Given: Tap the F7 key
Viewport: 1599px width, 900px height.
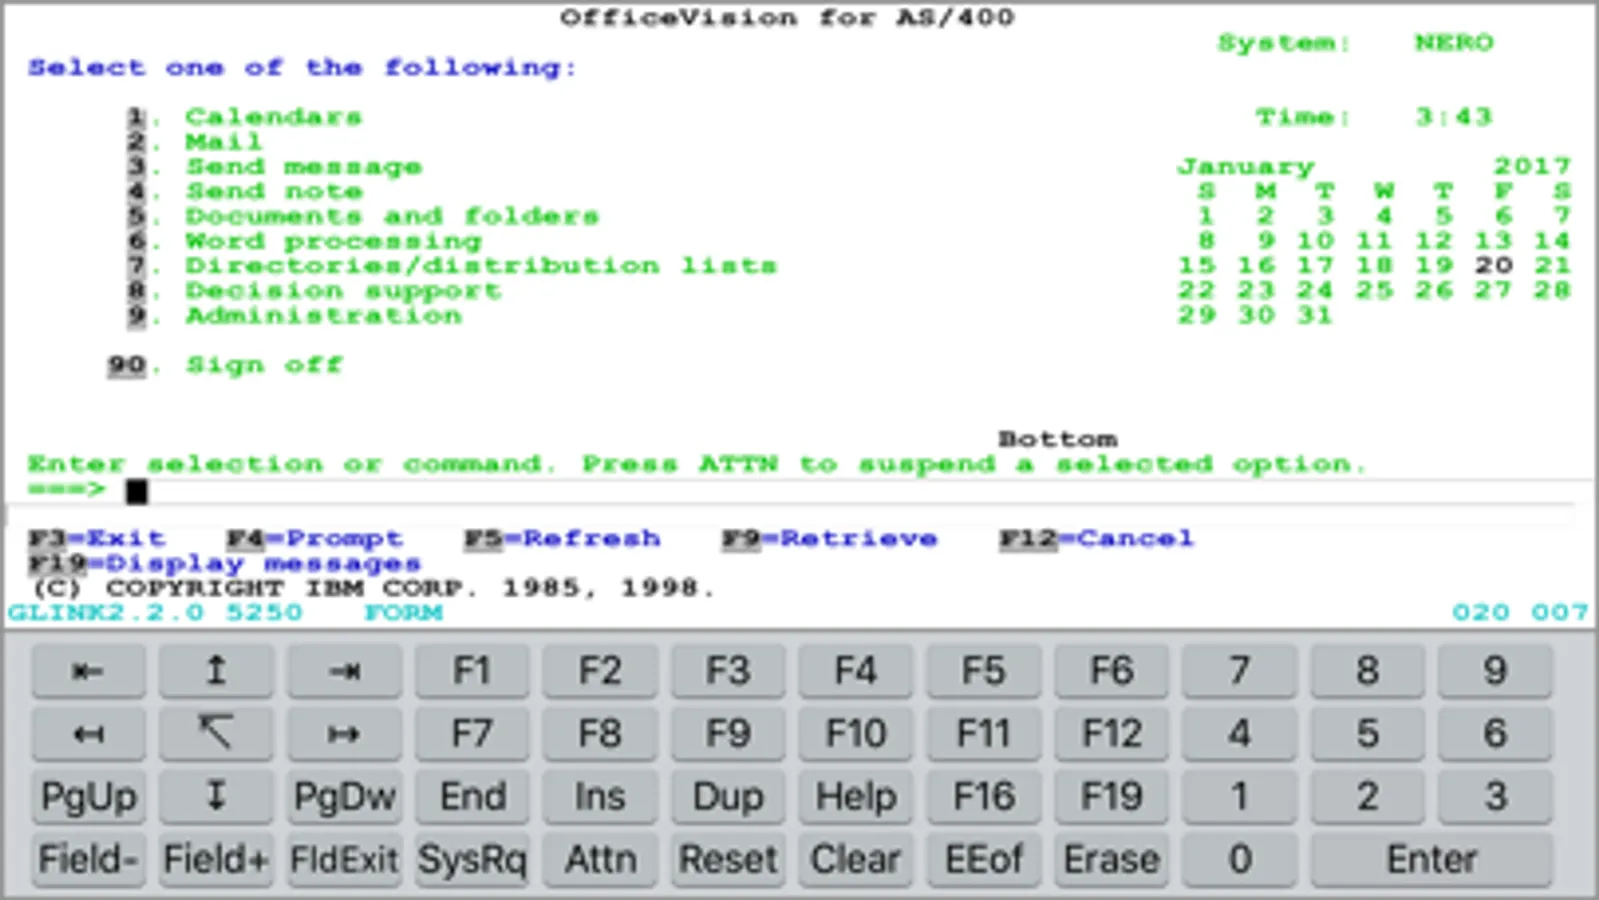Looking at the screenshot, I should 472,734.
